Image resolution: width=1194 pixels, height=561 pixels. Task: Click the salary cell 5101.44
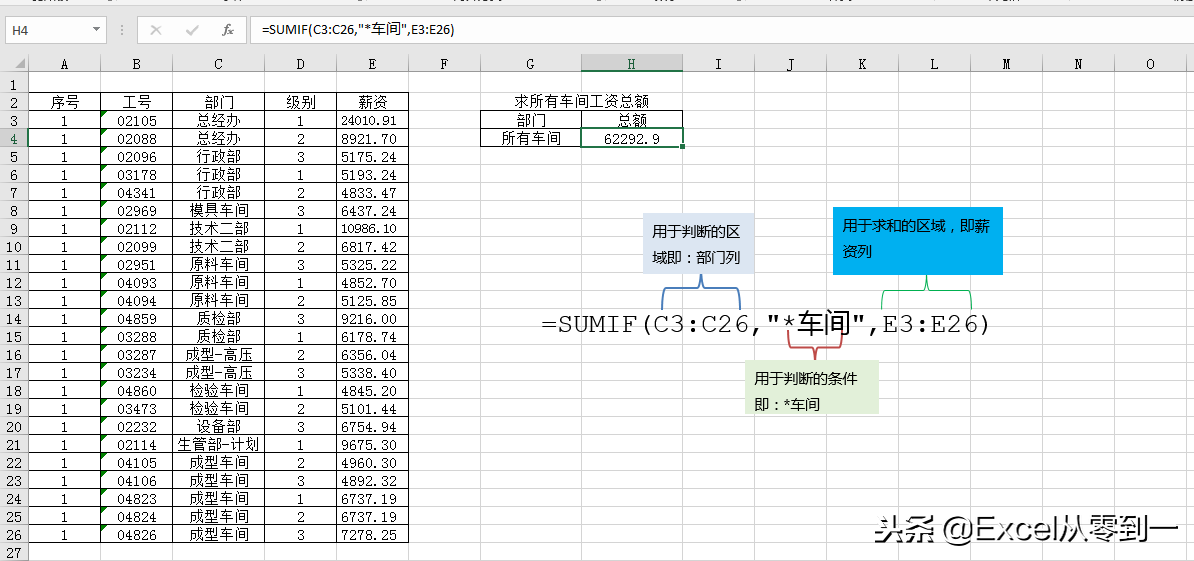[372, 408]
